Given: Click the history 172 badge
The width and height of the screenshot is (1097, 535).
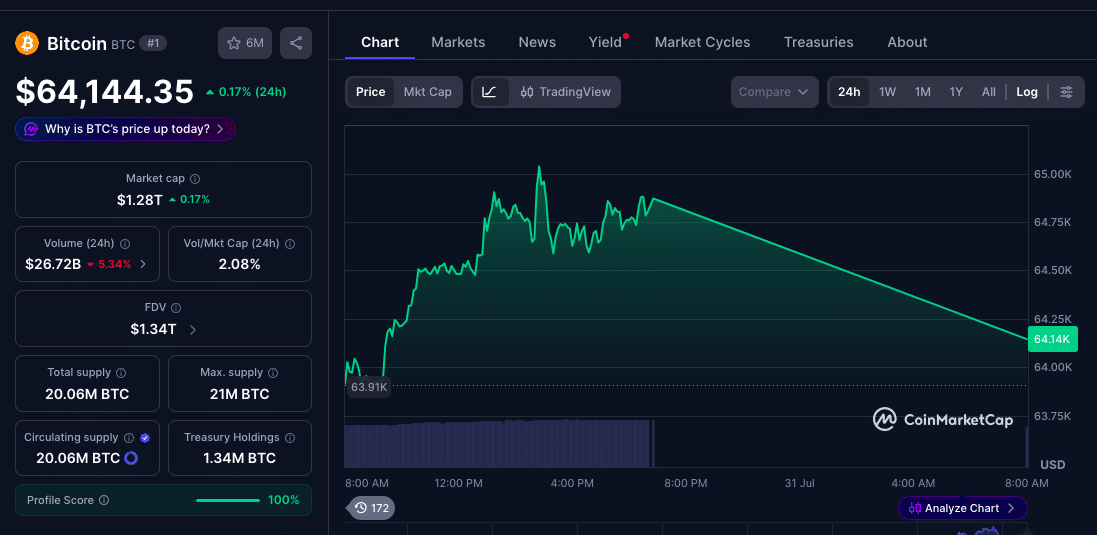Looking at the screenshot, I should [371, 508].
